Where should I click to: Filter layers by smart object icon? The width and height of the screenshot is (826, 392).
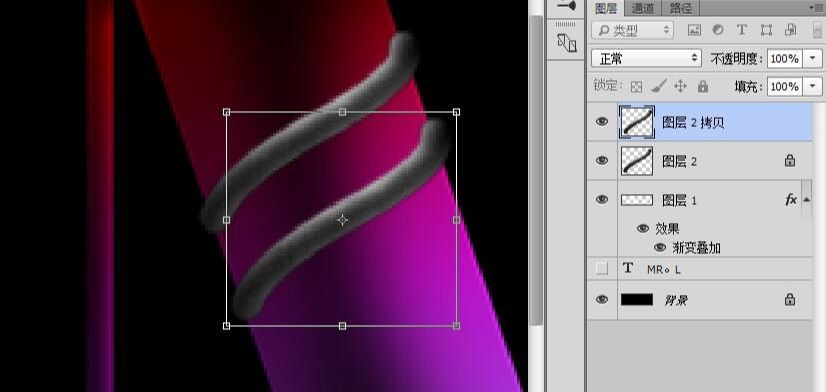[790, 30]
